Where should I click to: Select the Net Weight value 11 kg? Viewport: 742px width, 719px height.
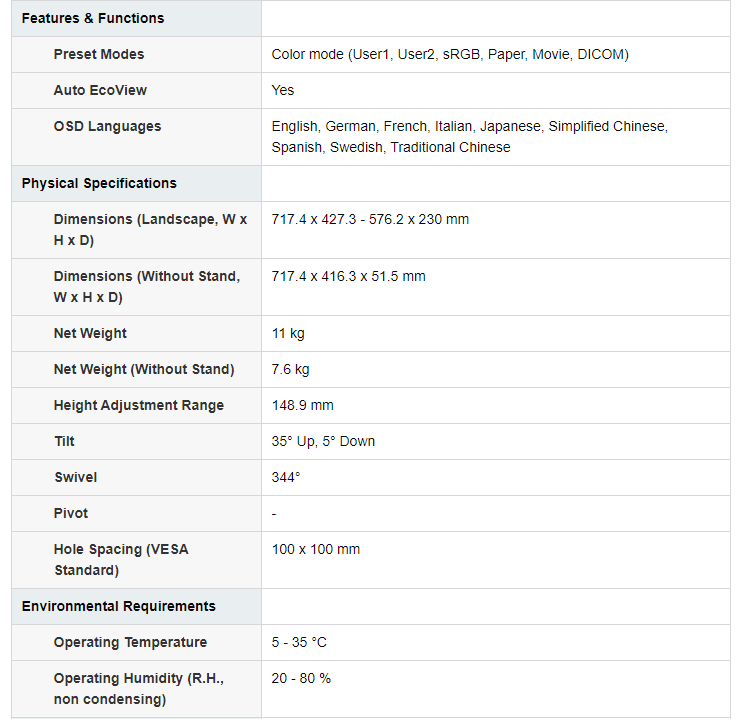288,333
